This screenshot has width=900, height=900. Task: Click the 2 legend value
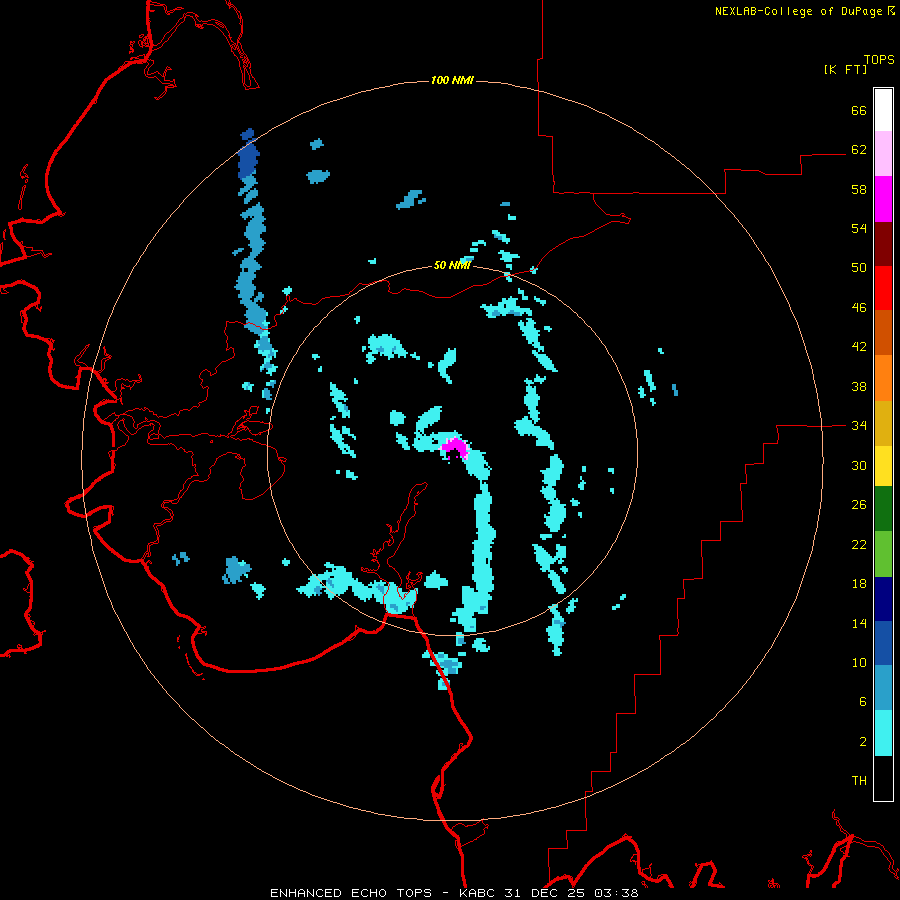pyautogui.click(x=863, y=742)
